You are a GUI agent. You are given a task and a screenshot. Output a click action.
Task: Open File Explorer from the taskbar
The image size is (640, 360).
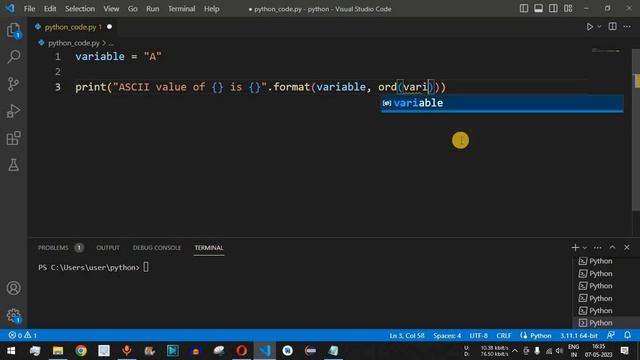point(58,351)
